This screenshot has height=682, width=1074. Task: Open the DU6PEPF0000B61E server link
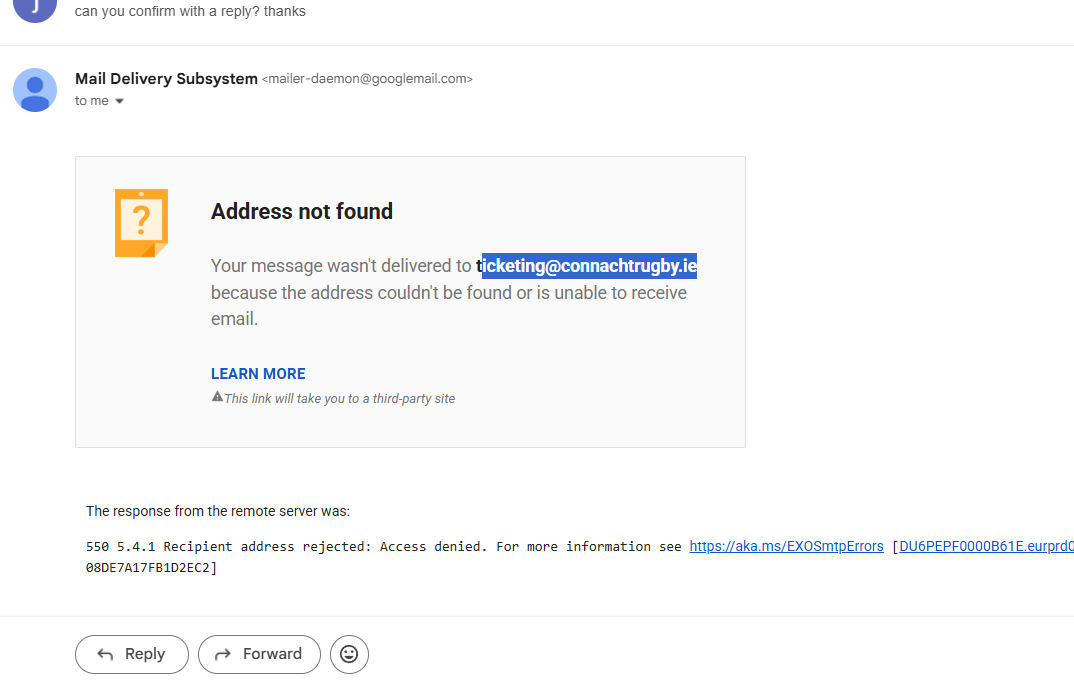pos(986,546)
